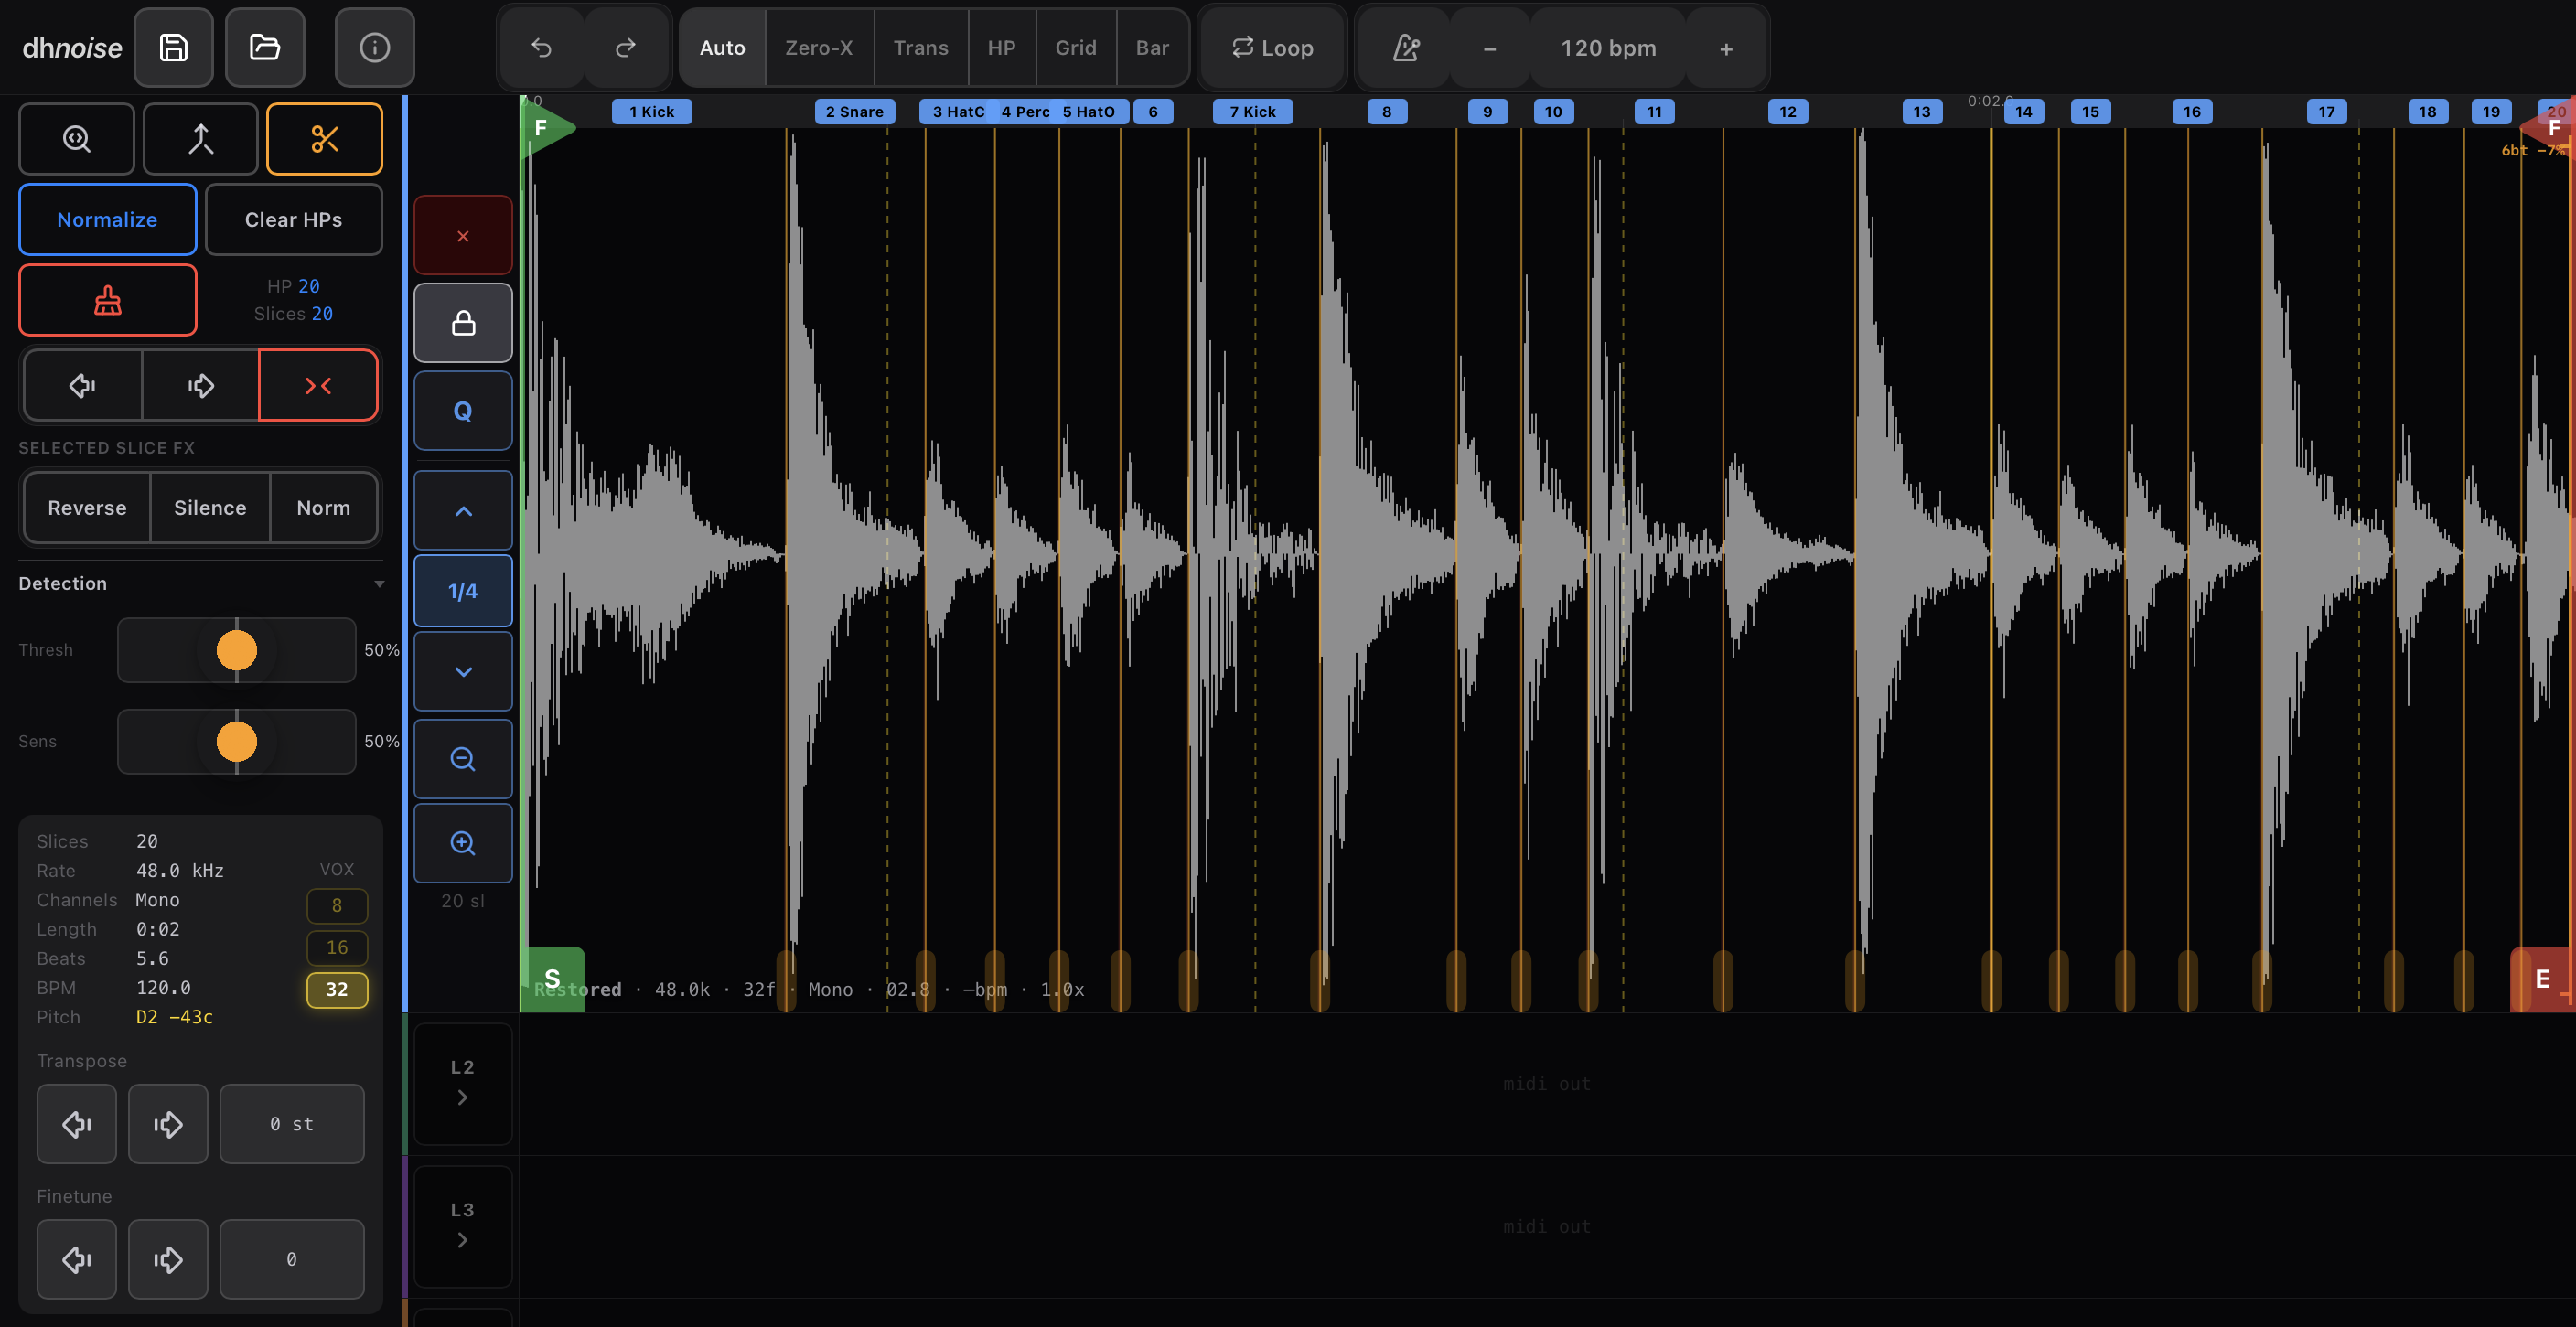Viewport: 2576px width, 1327px height.
Task: Open file with the folder icon
Action: (264, 47)
